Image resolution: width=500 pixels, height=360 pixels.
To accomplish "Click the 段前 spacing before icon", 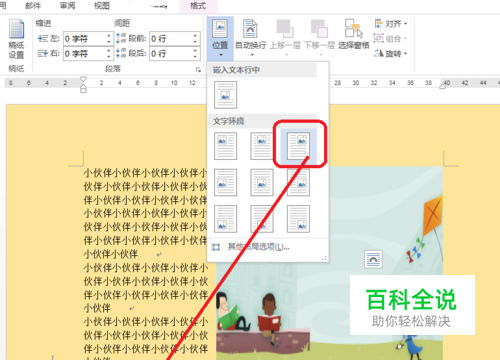I will click(121, 39).
